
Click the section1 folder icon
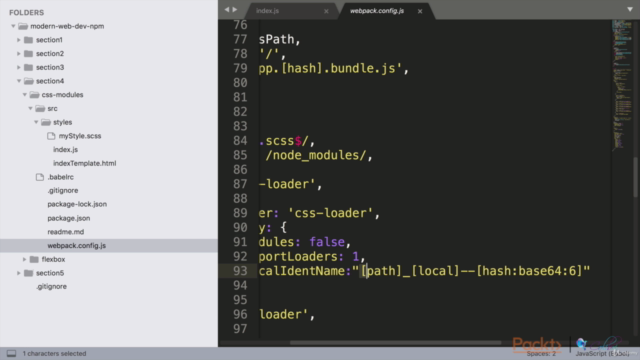click(29, 40)
